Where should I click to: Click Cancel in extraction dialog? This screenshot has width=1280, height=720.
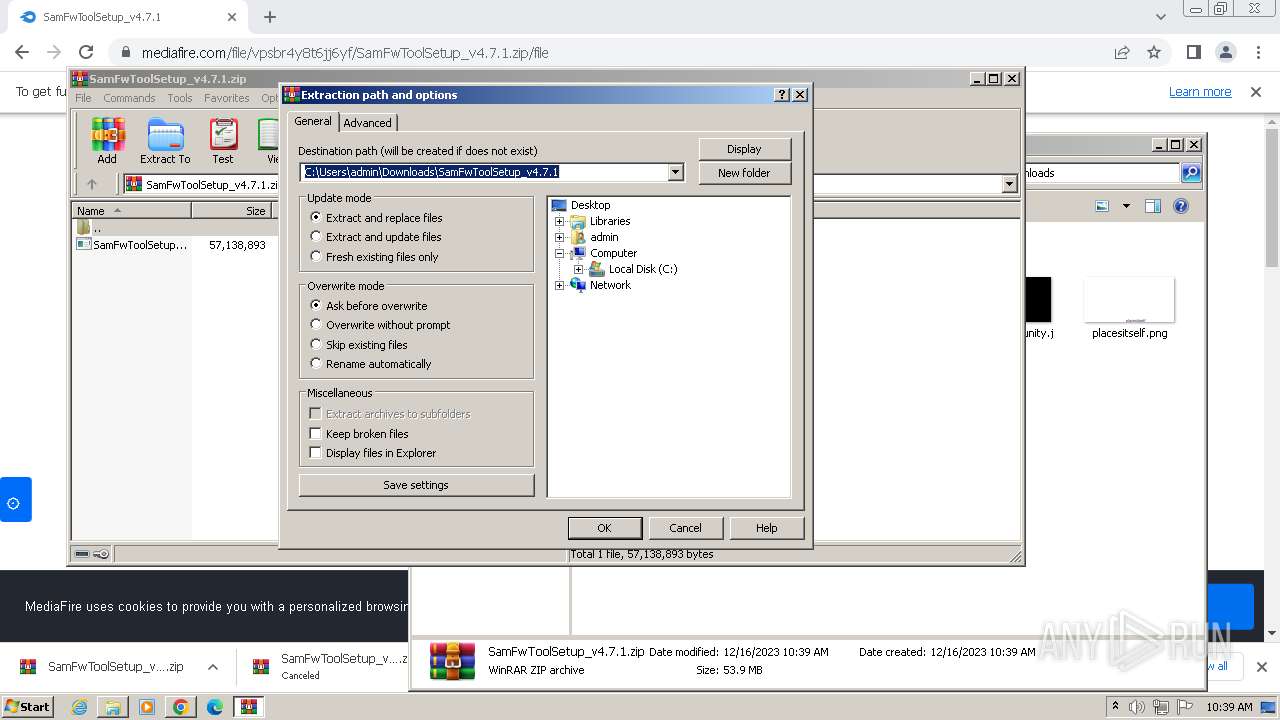(x=685, y=528)
